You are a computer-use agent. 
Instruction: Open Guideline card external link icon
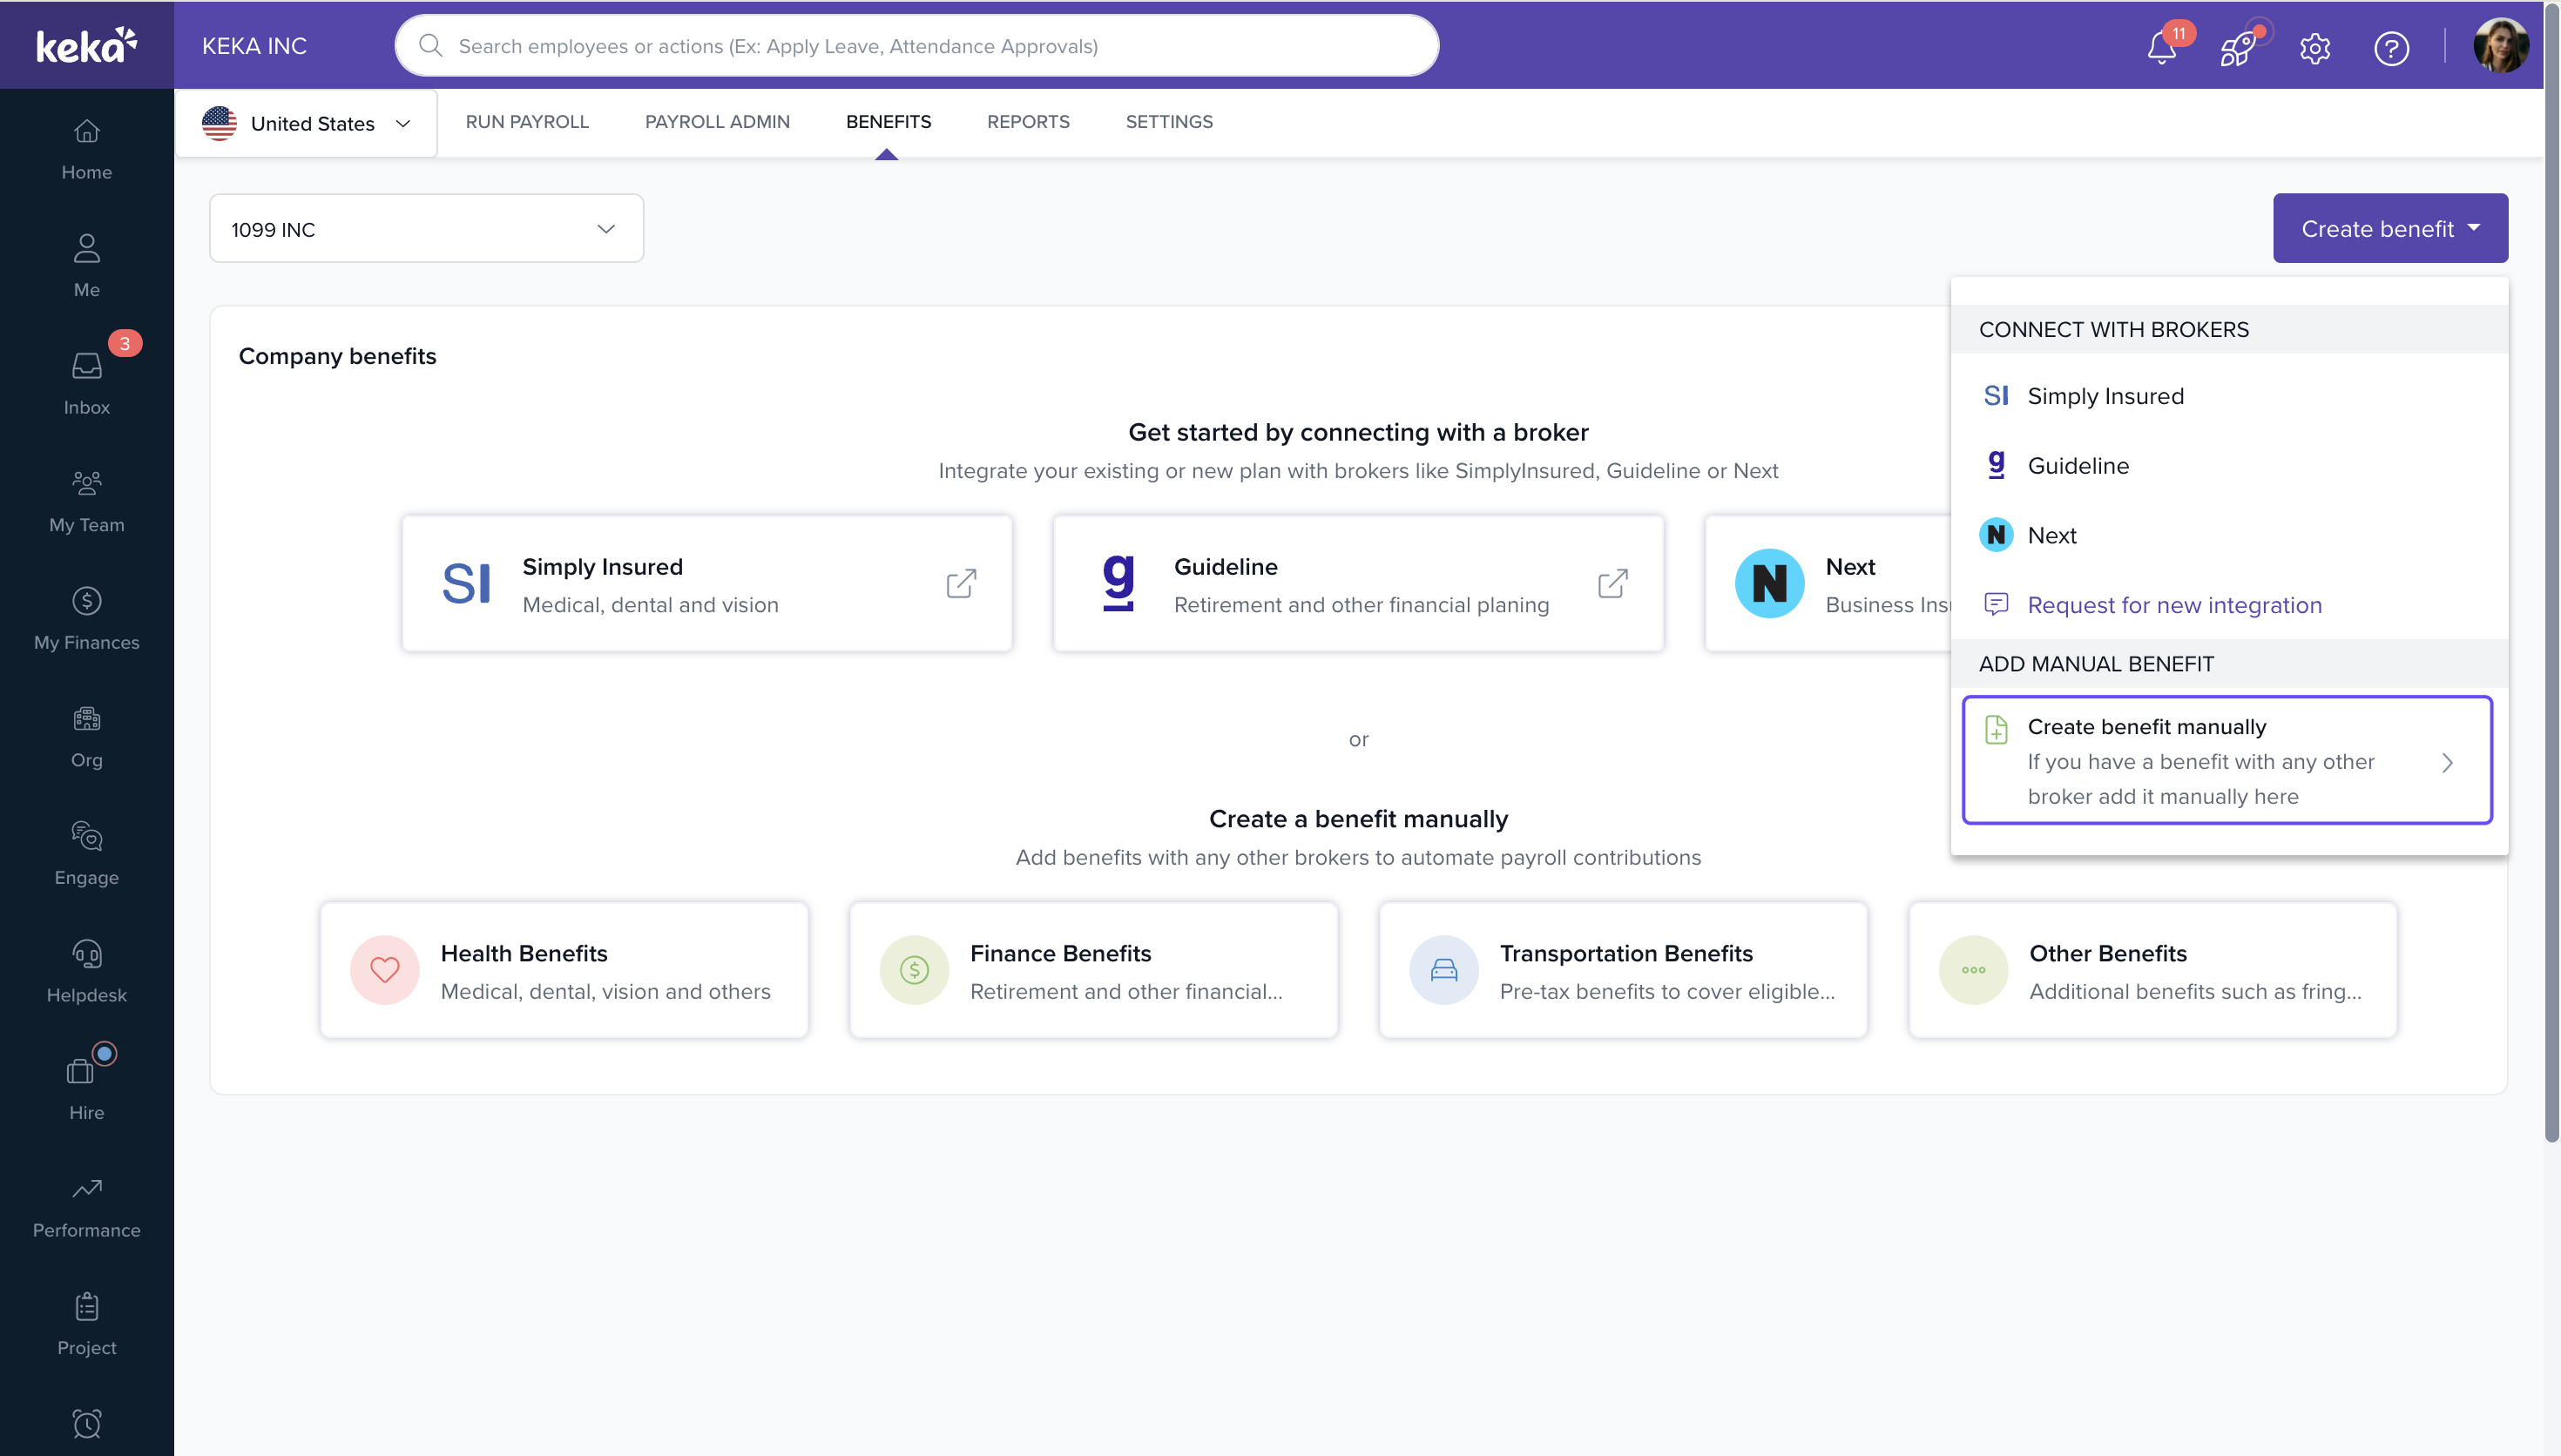point(1612,583)
